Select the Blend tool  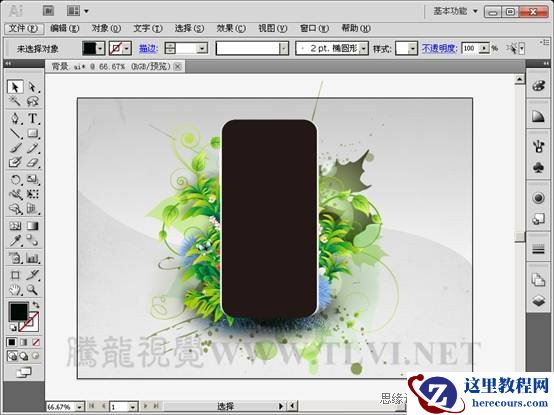tap(33, 241)
